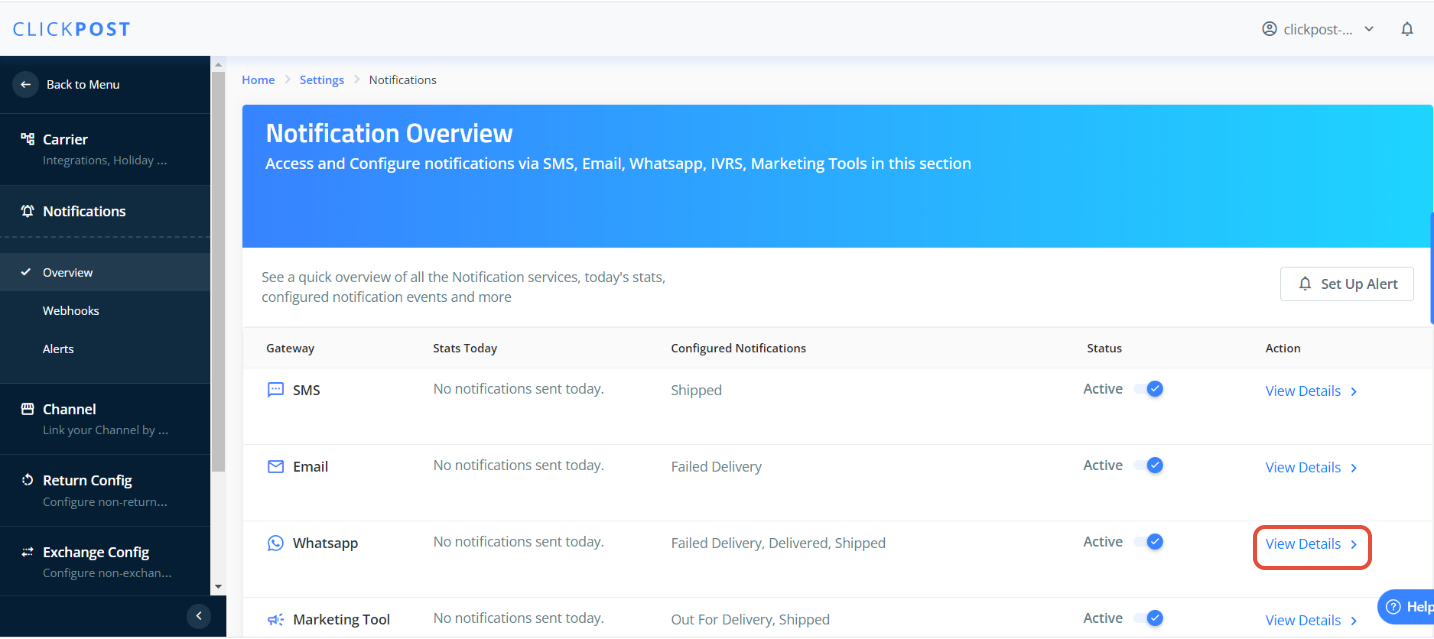Toggle the Marketing Tool Active switch
This screenshot has width=1434, height=639.
point(1148,618)
